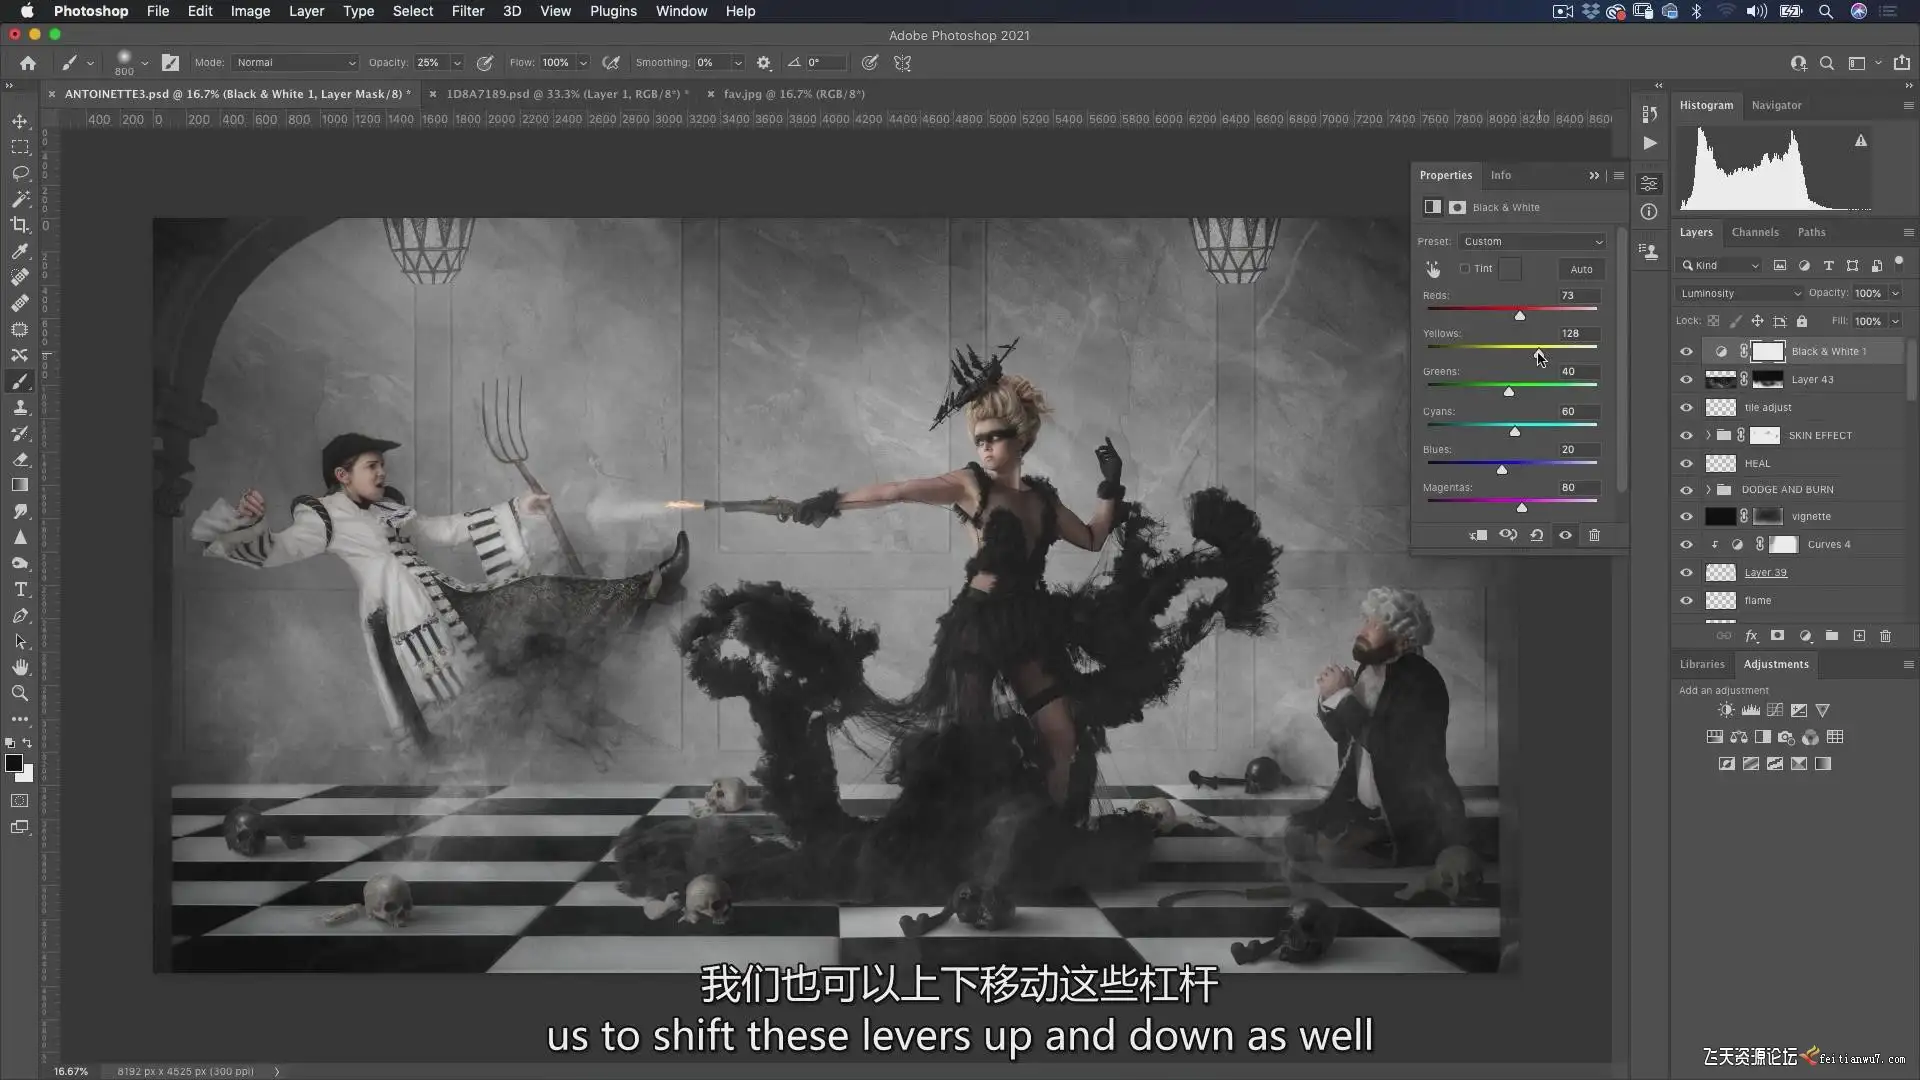Open the macOS Spotlight search icon

1826,11
